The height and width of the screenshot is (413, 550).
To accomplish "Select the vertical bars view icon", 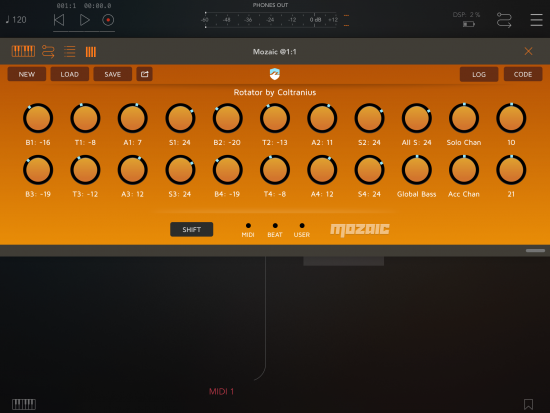I will [90, 52].
